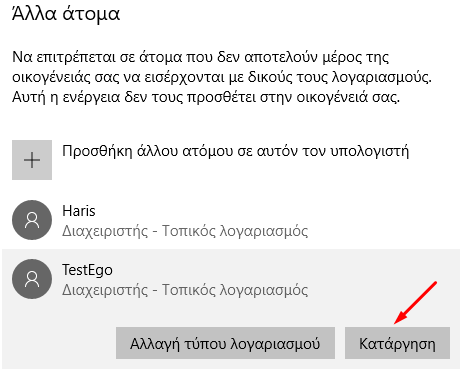Click the Κατάργηση button

click(x=397, y=343)
